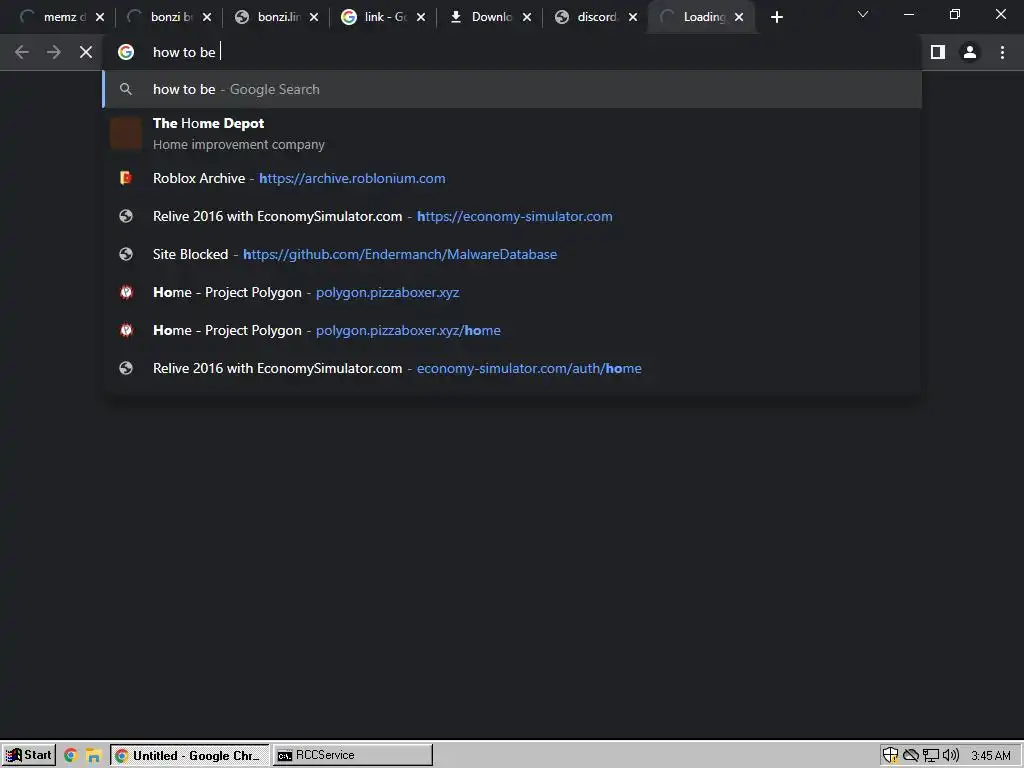Open the security shield tray icon
Image resolution: width=1024 pixels, height=768 pixels.
coord(890,755)
